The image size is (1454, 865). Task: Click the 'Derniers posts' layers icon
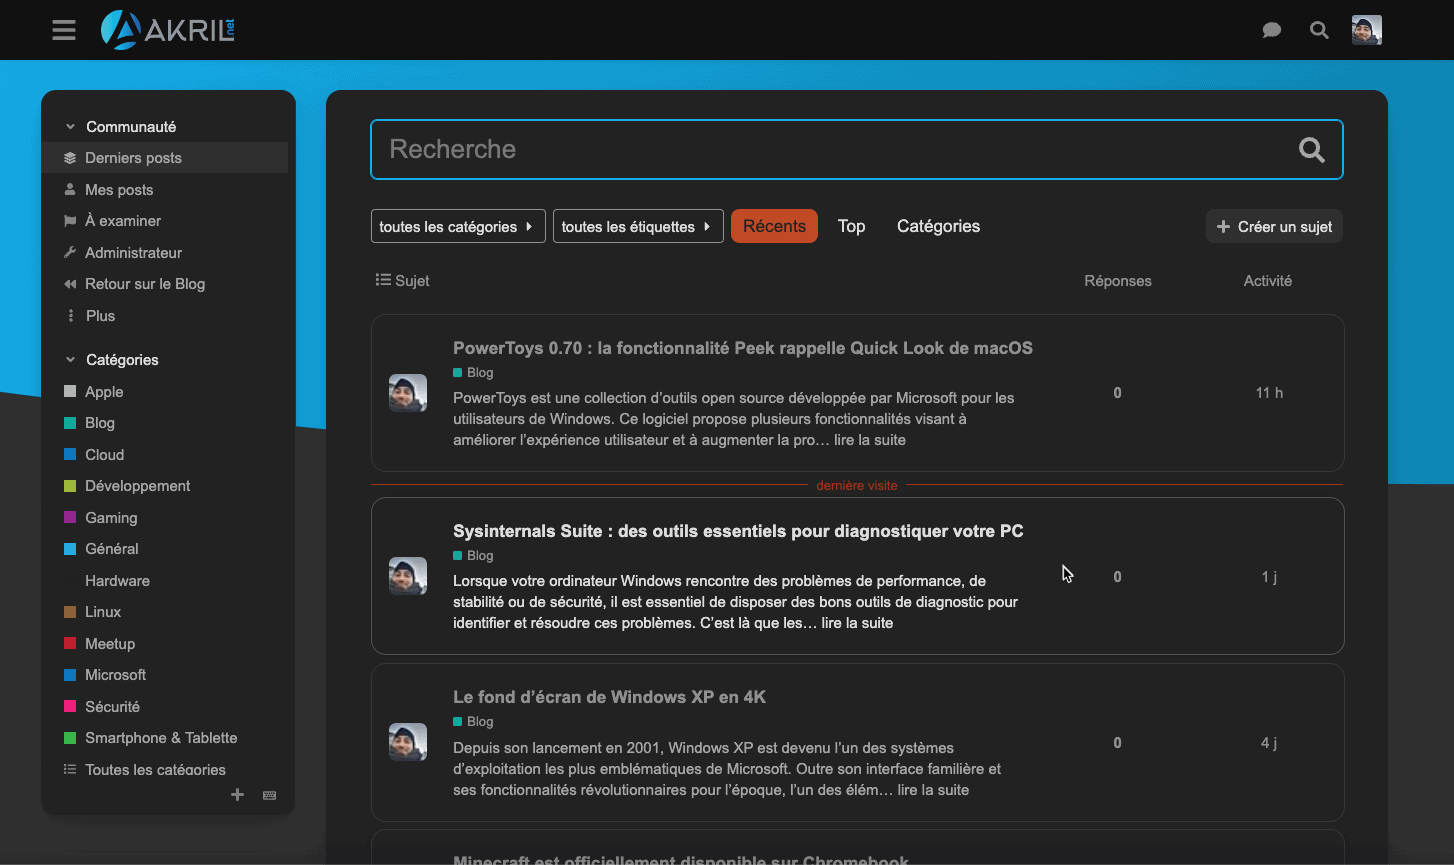click(x=70, y=158)
